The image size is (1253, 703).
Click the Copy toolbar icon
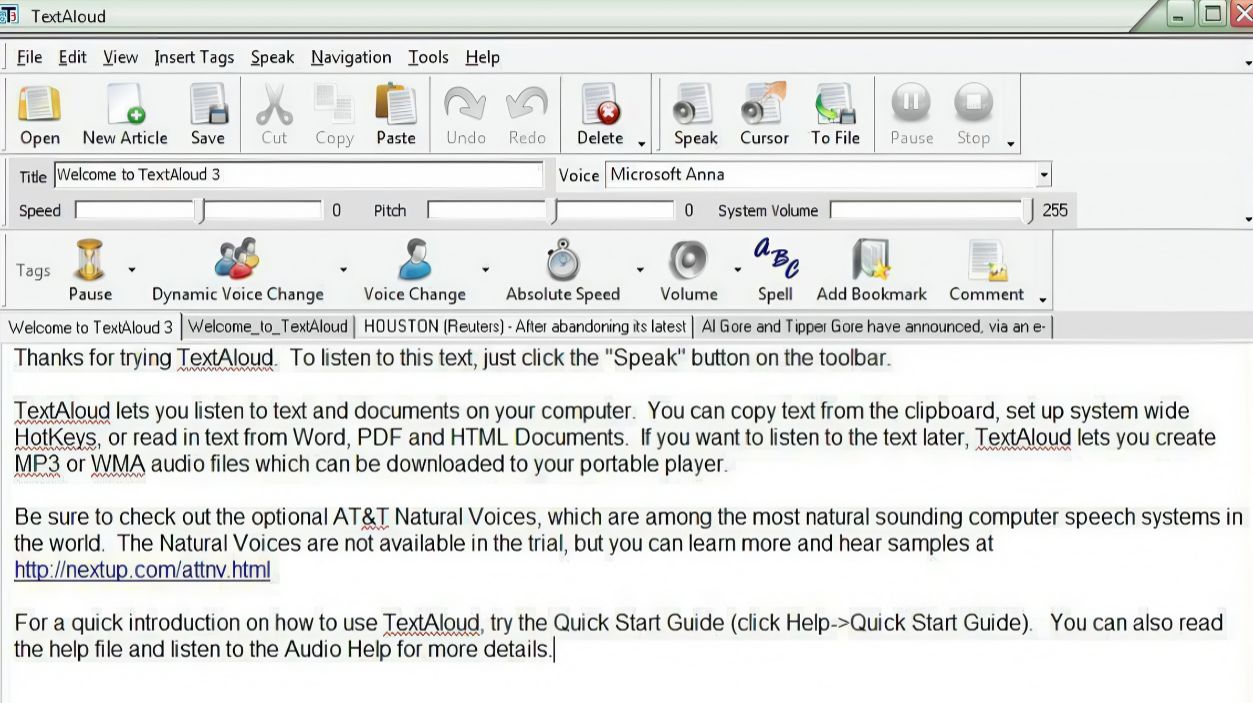pos(334,115)
